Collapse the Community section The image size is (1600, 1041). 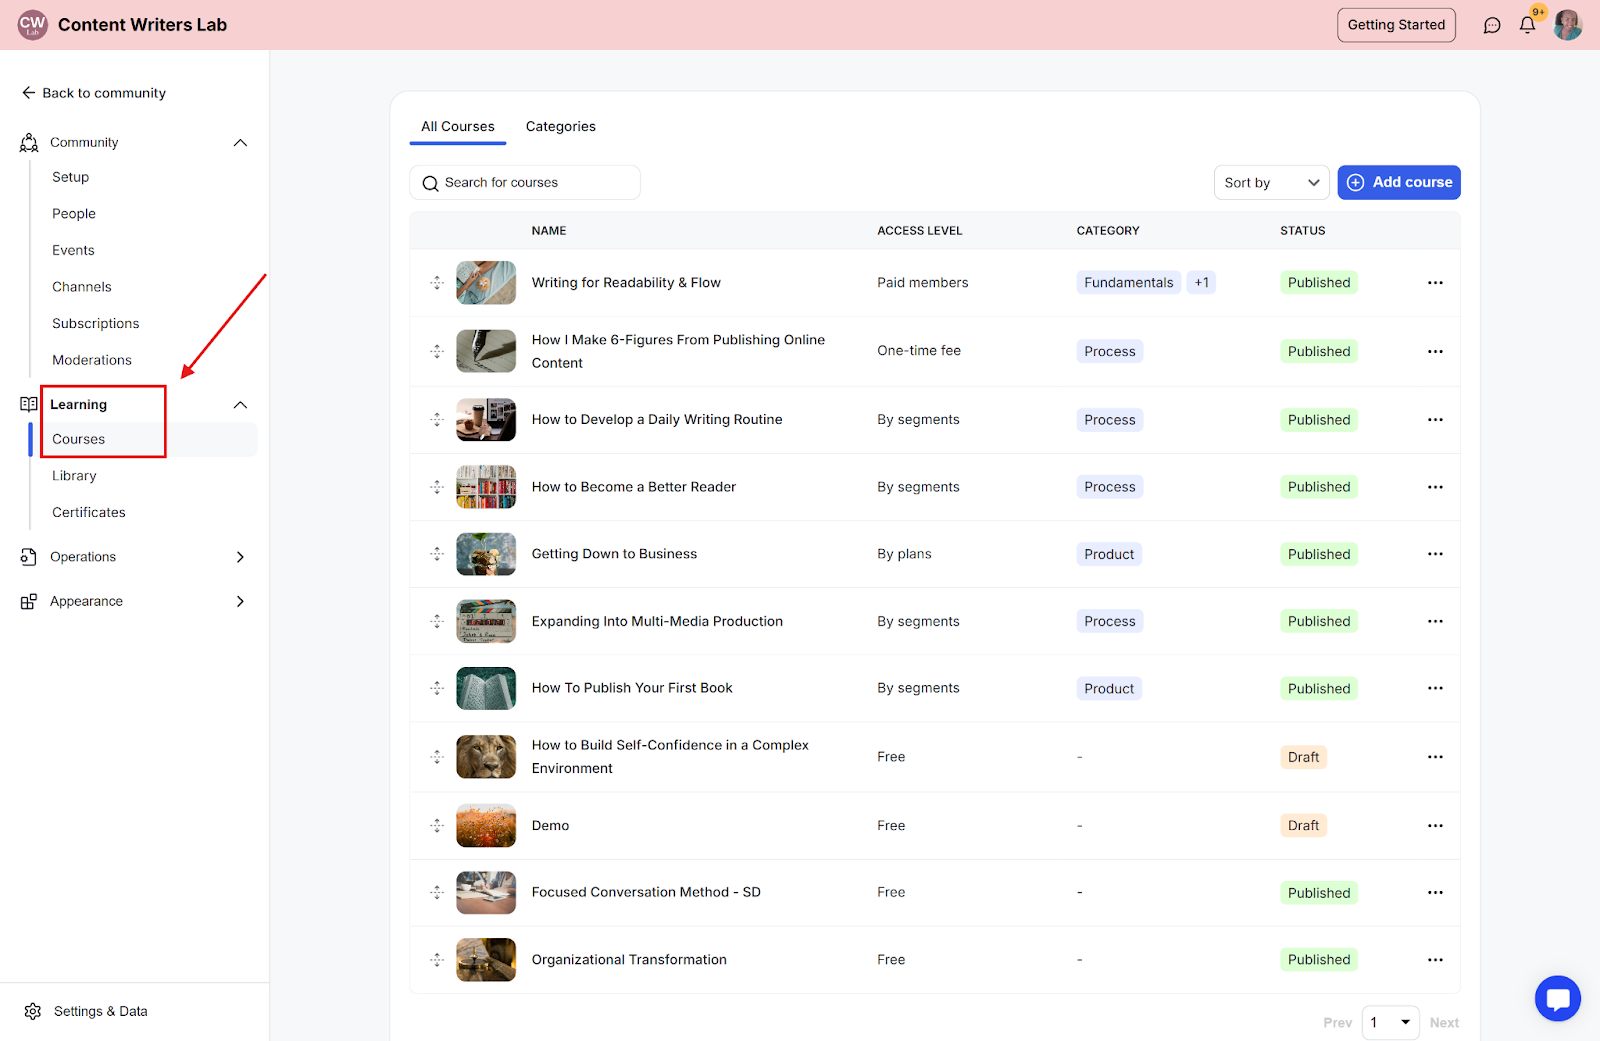coord(240,143)
